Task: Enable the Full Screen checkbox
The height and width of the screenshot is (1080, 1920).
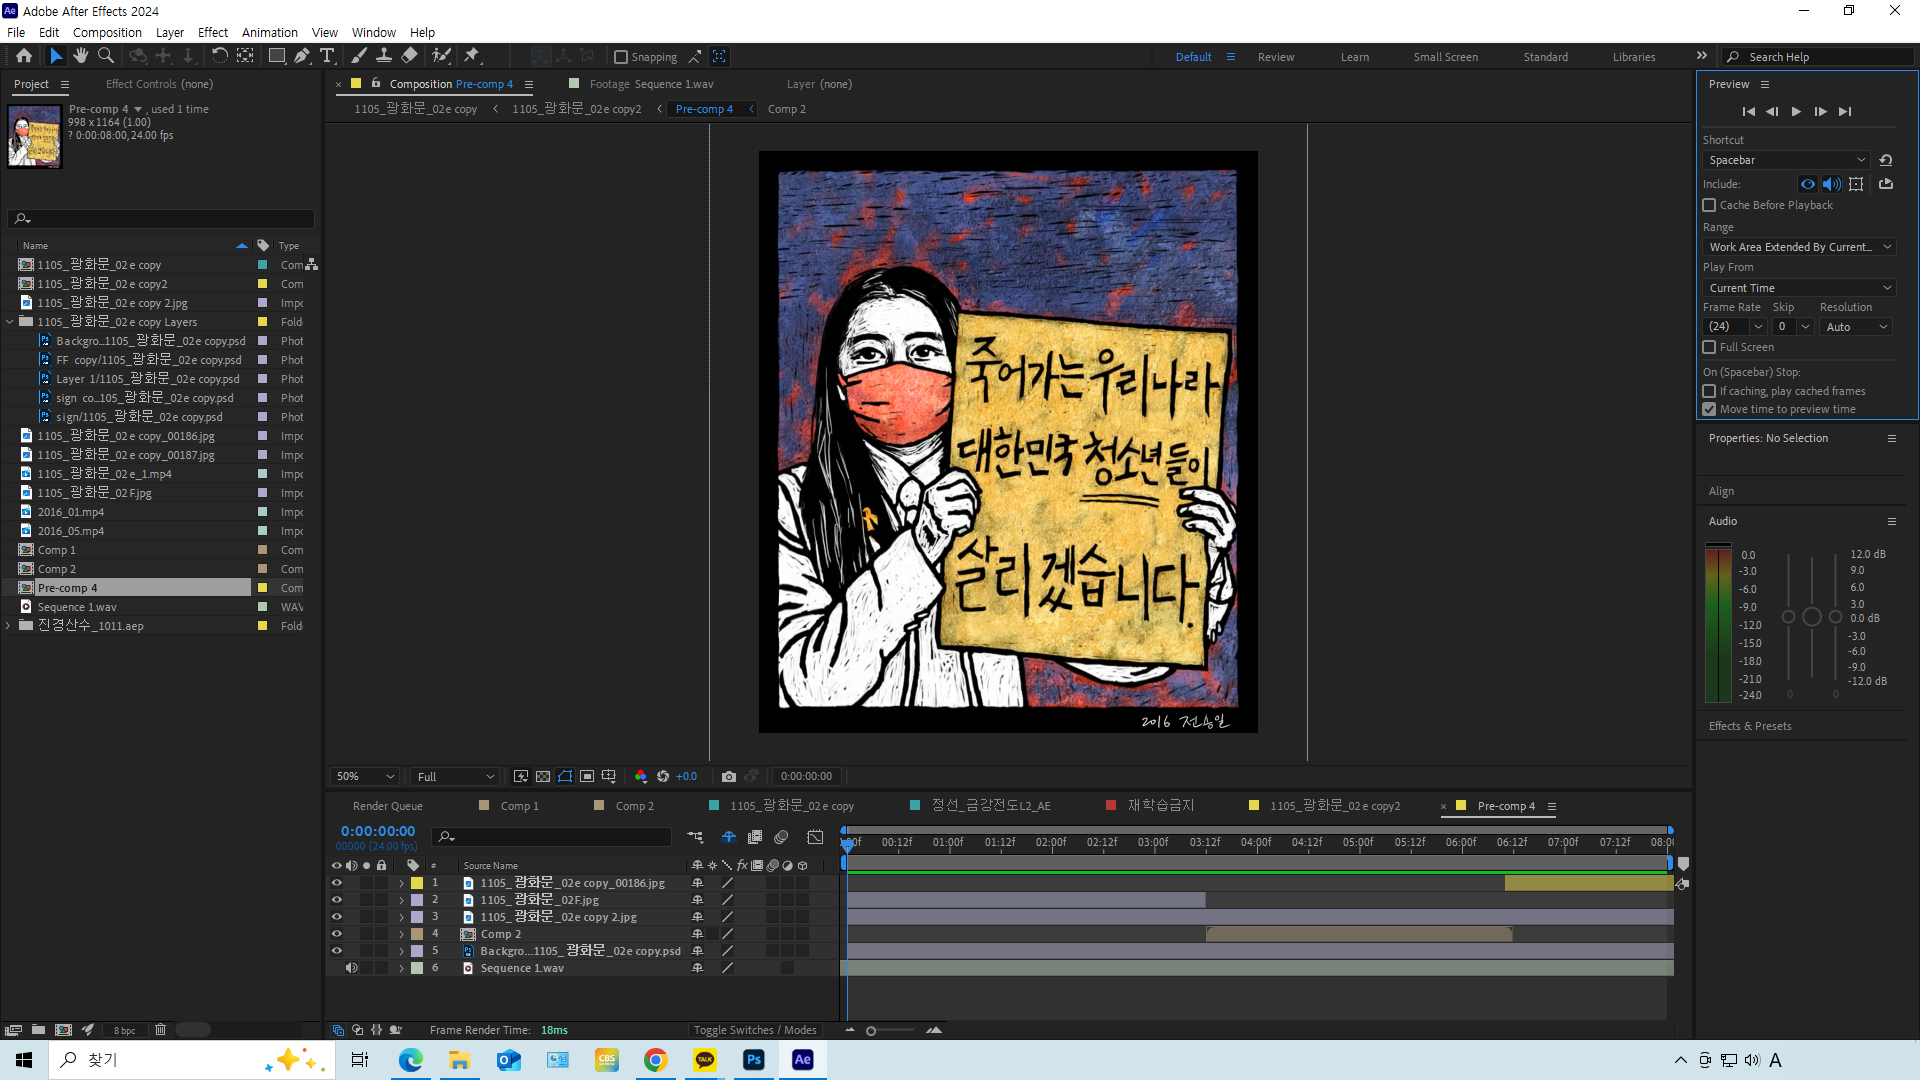Action: click(x=1709, y=347)
